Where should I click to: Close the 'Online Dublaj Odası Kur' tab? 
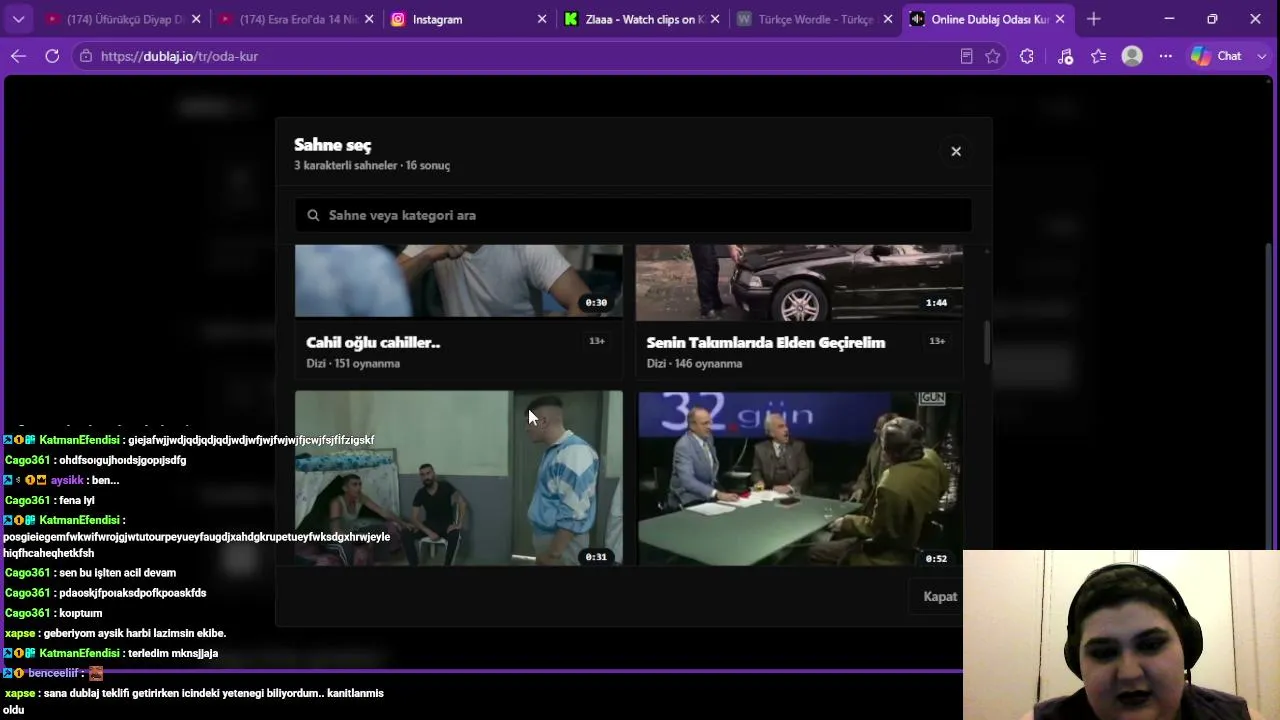coord(1060,19)
